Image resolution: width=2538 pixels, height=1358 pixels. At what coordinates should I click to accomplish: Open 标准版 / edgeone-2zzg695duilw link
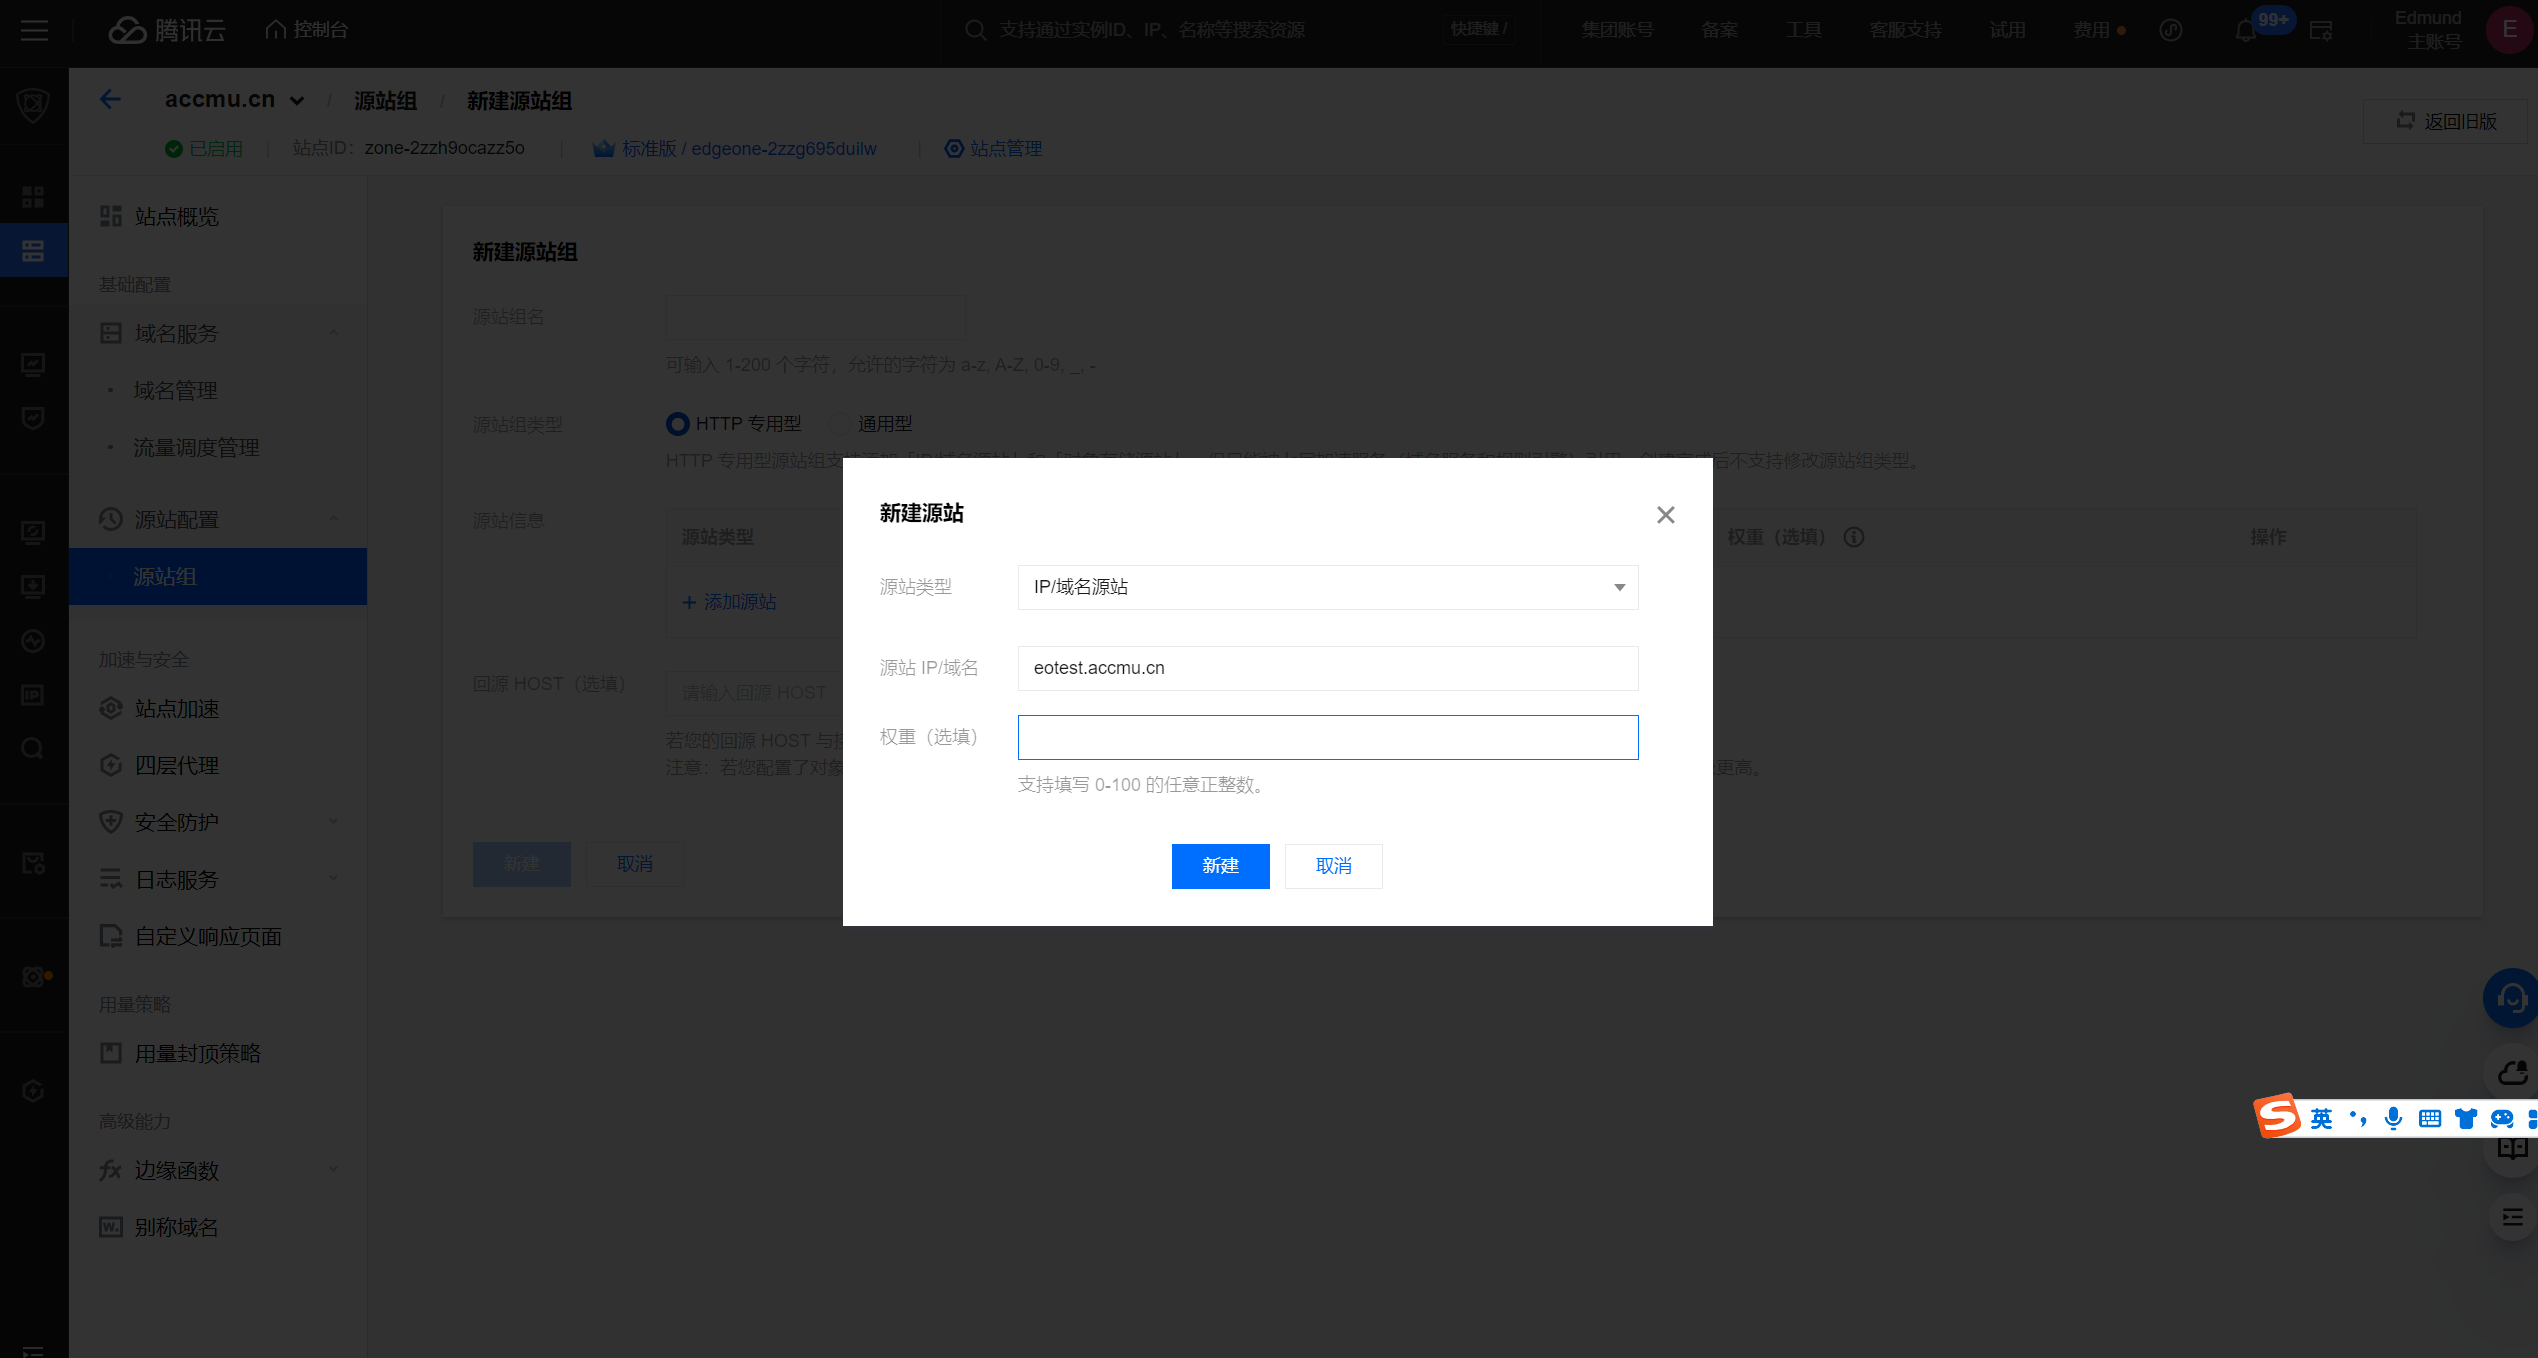tap(735, 148)
